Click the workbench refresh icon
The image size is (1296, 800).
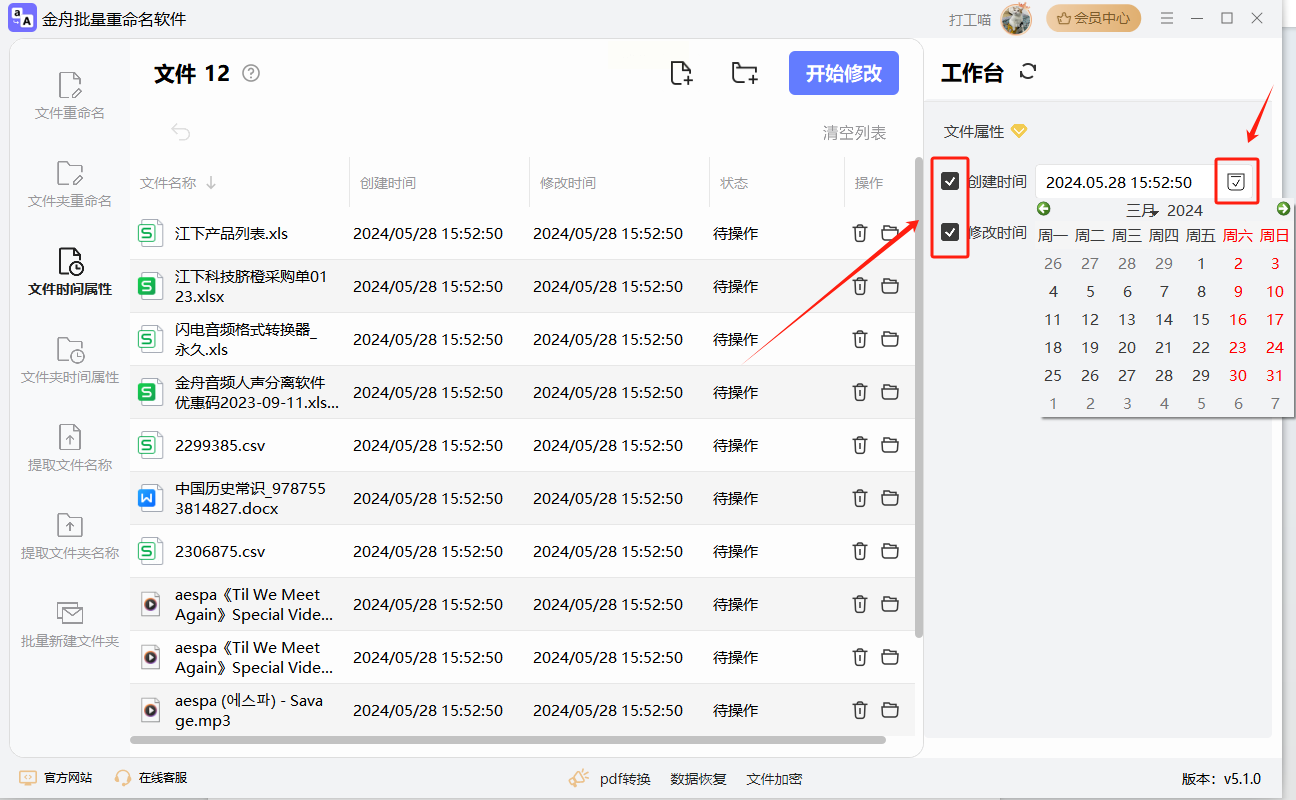click(x=1028, y=72)
